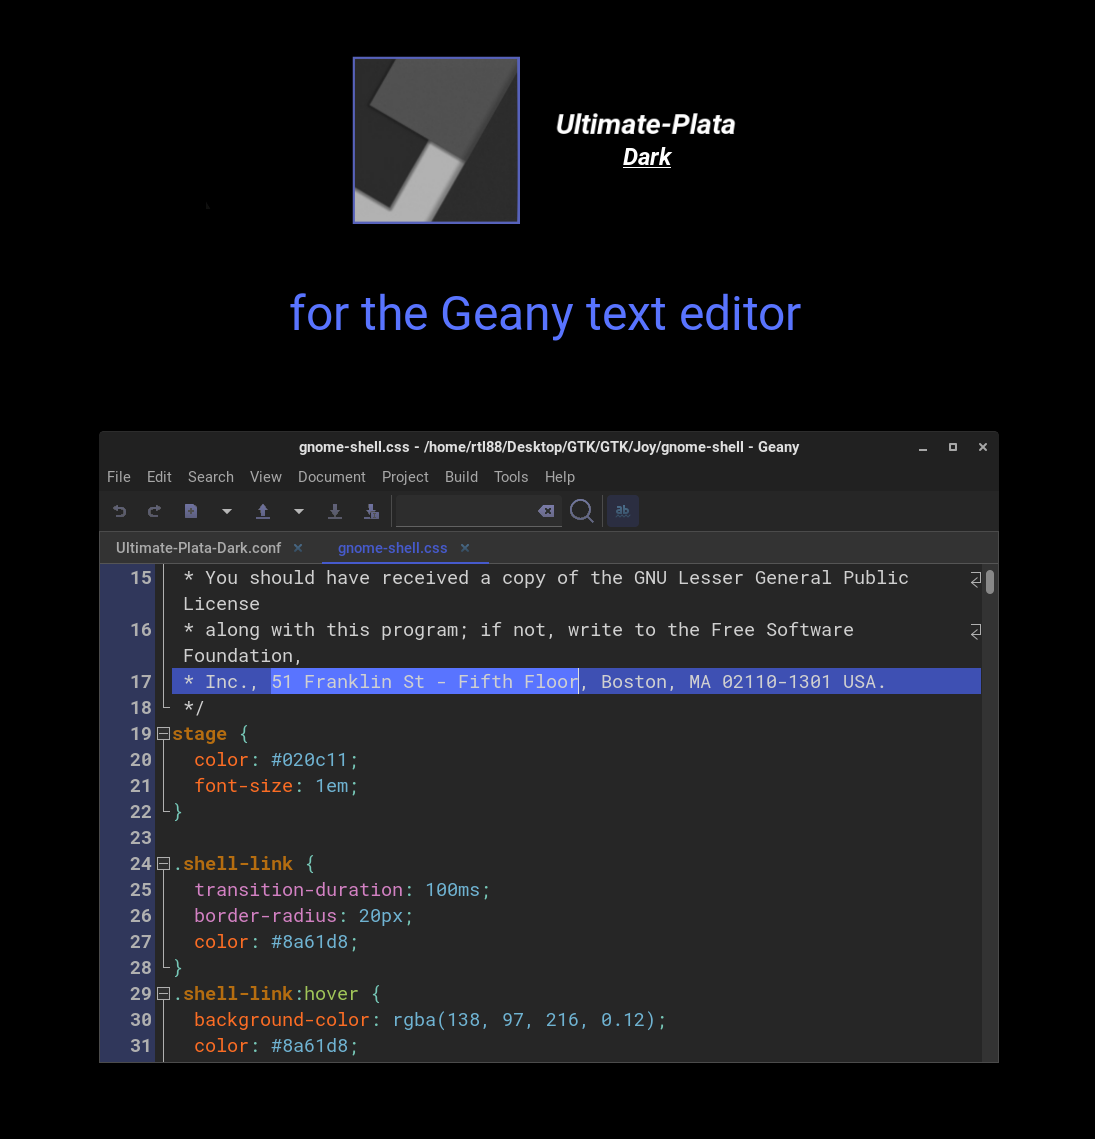Click the underlined 'Dark' text
The width and height of the screenshot is (1095, 1139).
click(x=647, y=157)
